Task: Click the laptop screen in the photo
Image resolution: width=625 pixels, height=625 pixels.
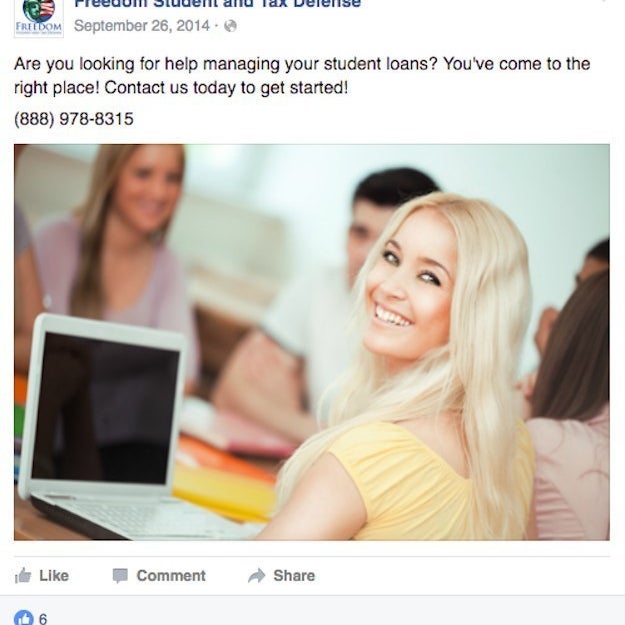Action: [x=106, y=409]
